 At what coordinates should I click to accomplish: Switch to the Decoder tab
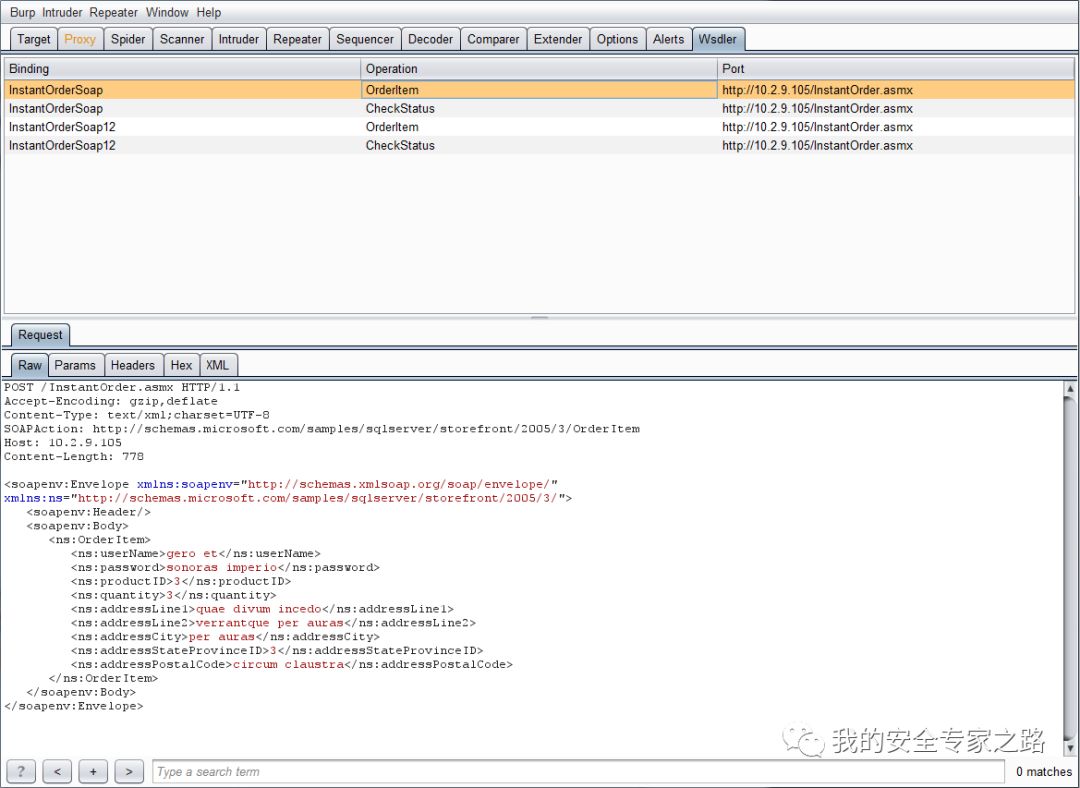pos(430,39)
